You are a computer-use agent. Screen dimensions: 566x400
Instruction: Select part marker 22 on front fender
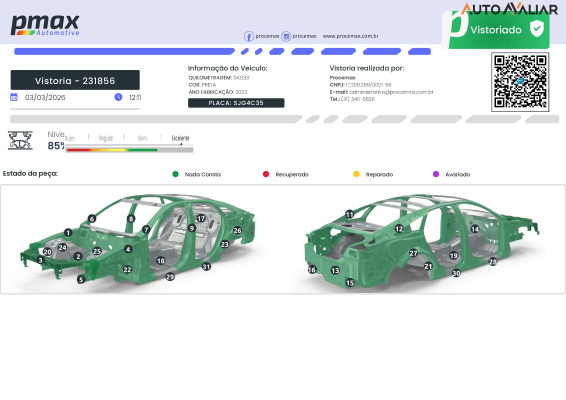click(127, 270)
